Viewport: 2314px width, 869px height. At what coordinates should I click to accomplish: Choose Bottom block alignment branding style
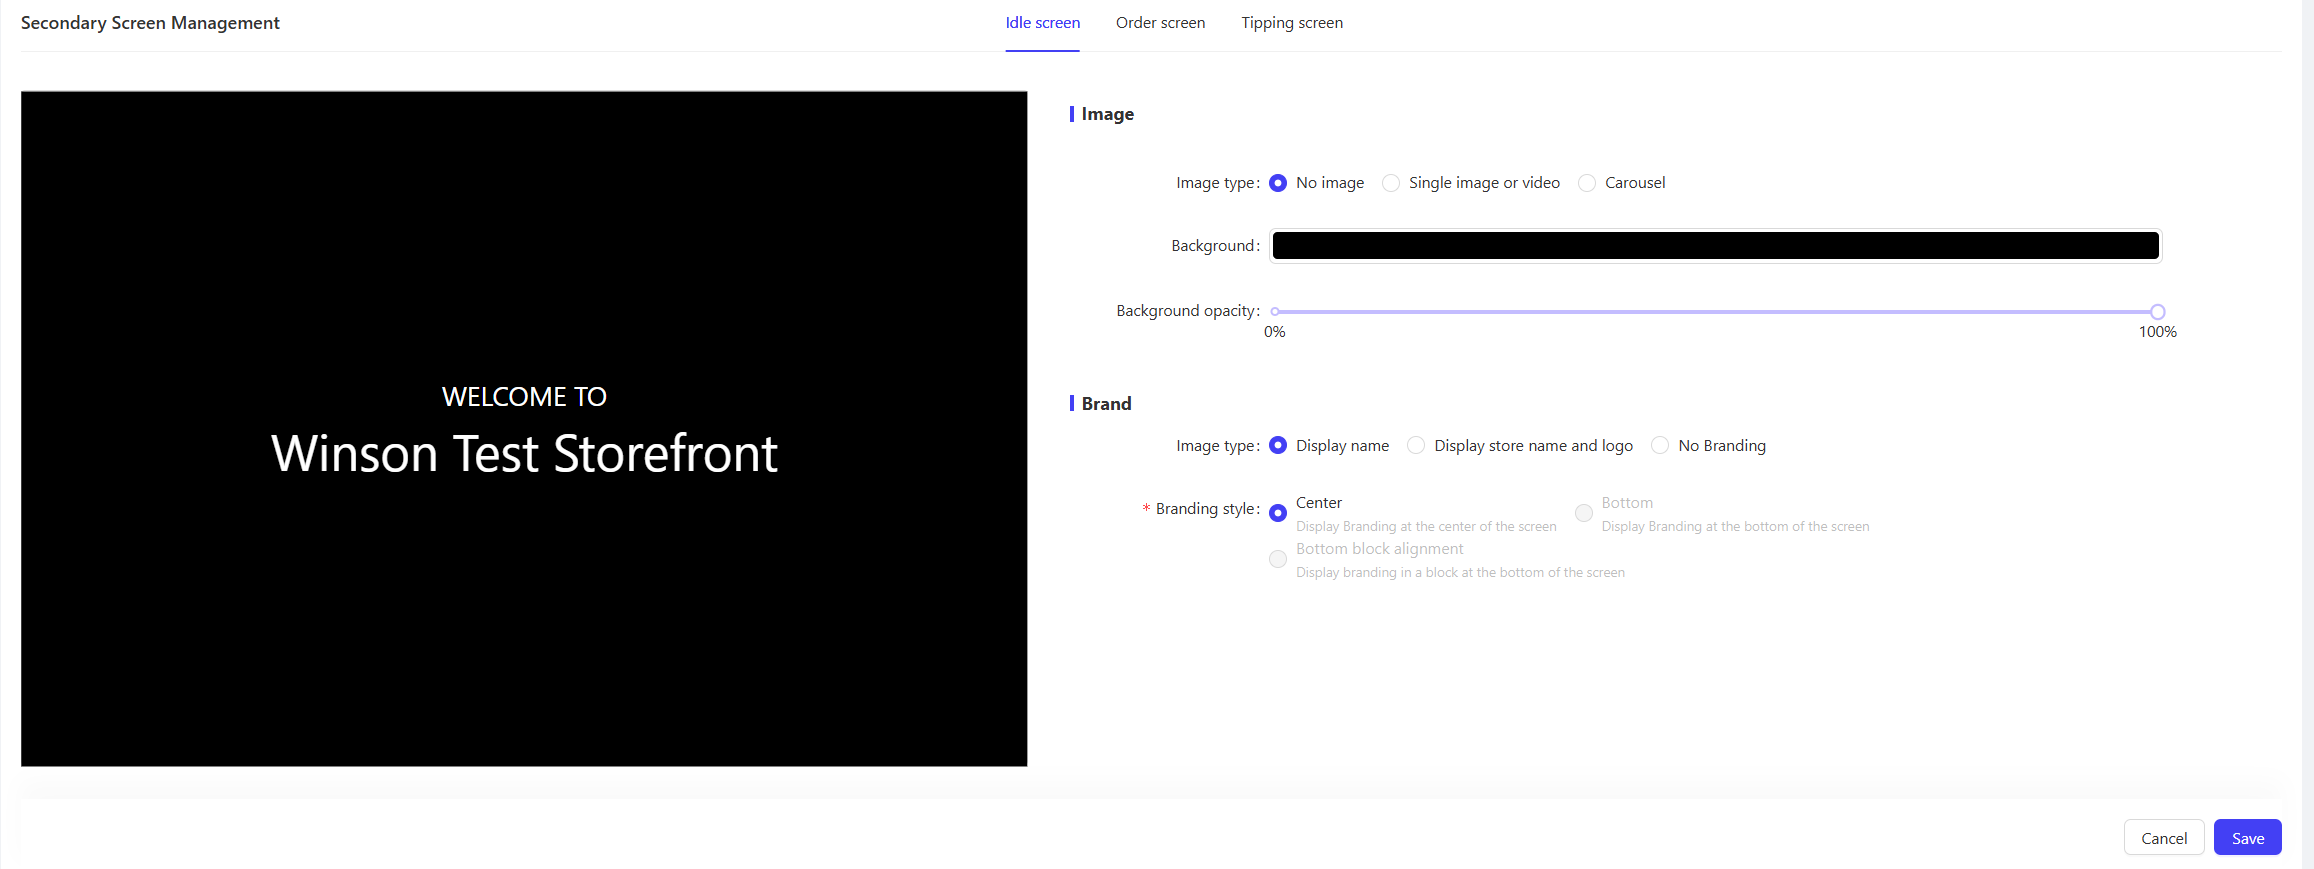(x=1278, y=559)
